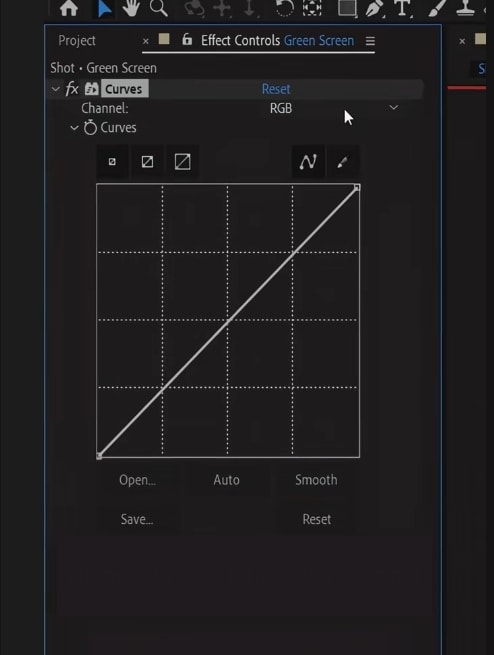The image size is (494, 655).
Task: Toggle the fx switch for Curves effect
Action: [x=72, y=89]
